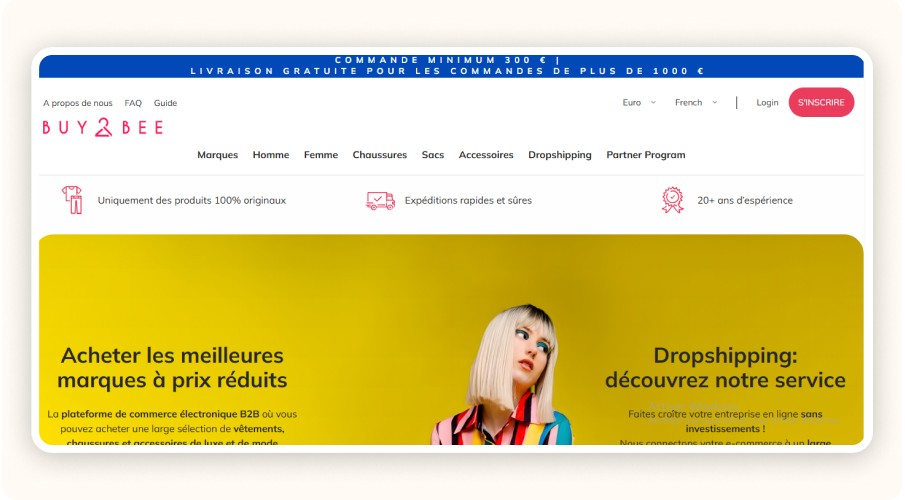Open the Marques menu
905x500 pixels.
click(x=218, y=155)
